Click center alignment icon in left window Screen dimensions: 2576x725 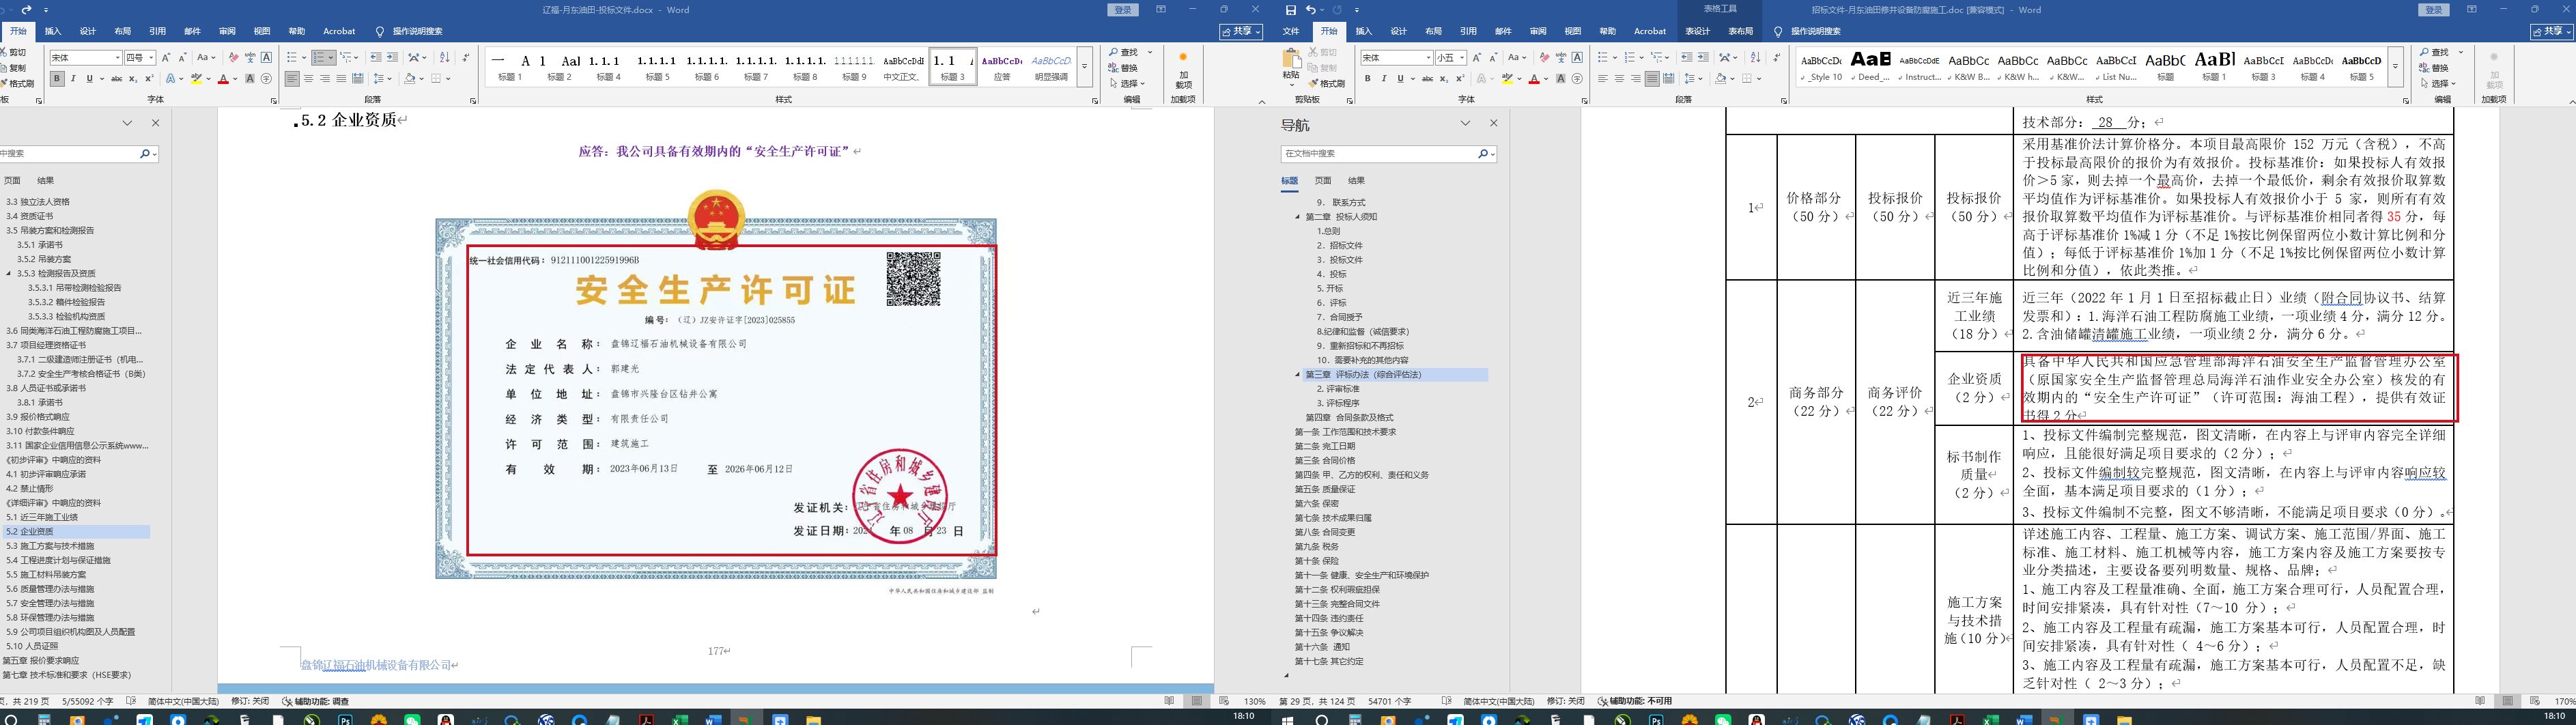pos(309,79)
